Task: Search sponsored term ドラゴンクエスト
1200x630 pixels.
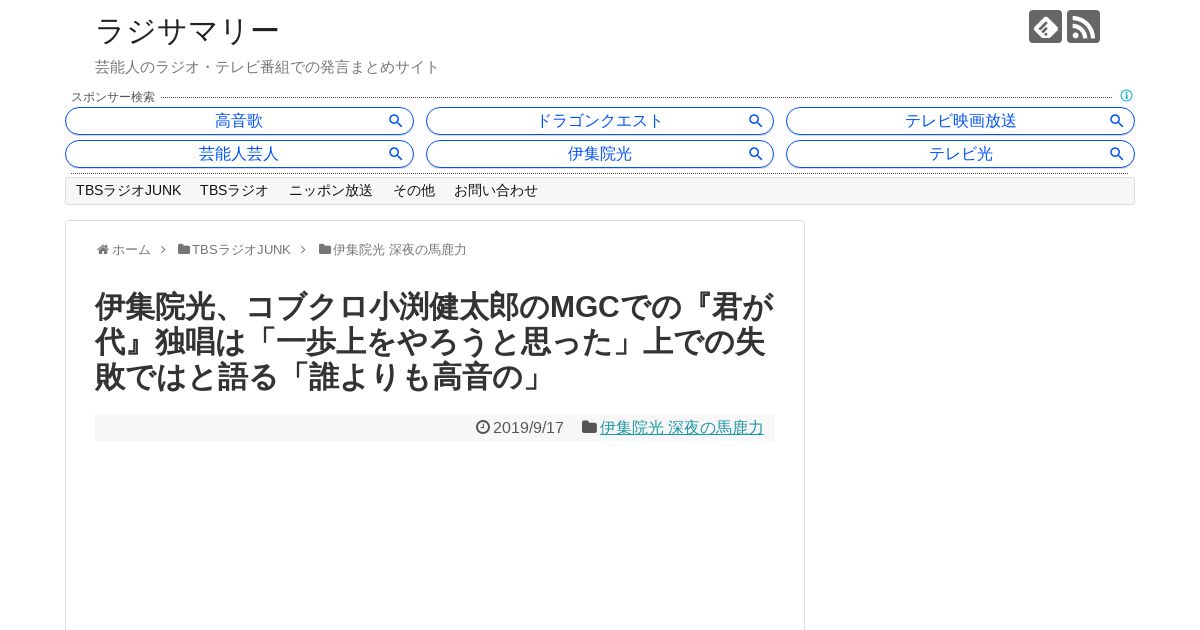Action: point(600,121)
